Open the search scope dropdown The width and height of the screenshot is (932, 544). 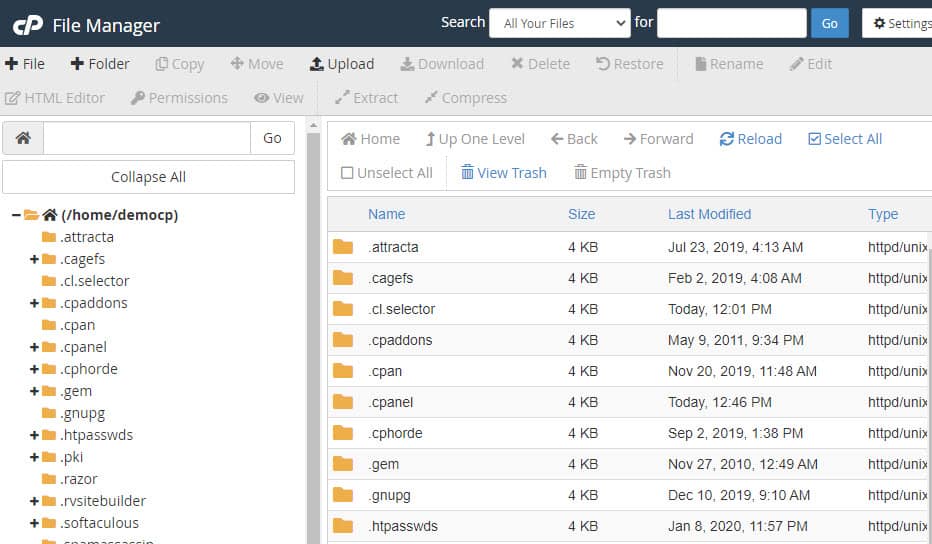[x=559, y=23]
